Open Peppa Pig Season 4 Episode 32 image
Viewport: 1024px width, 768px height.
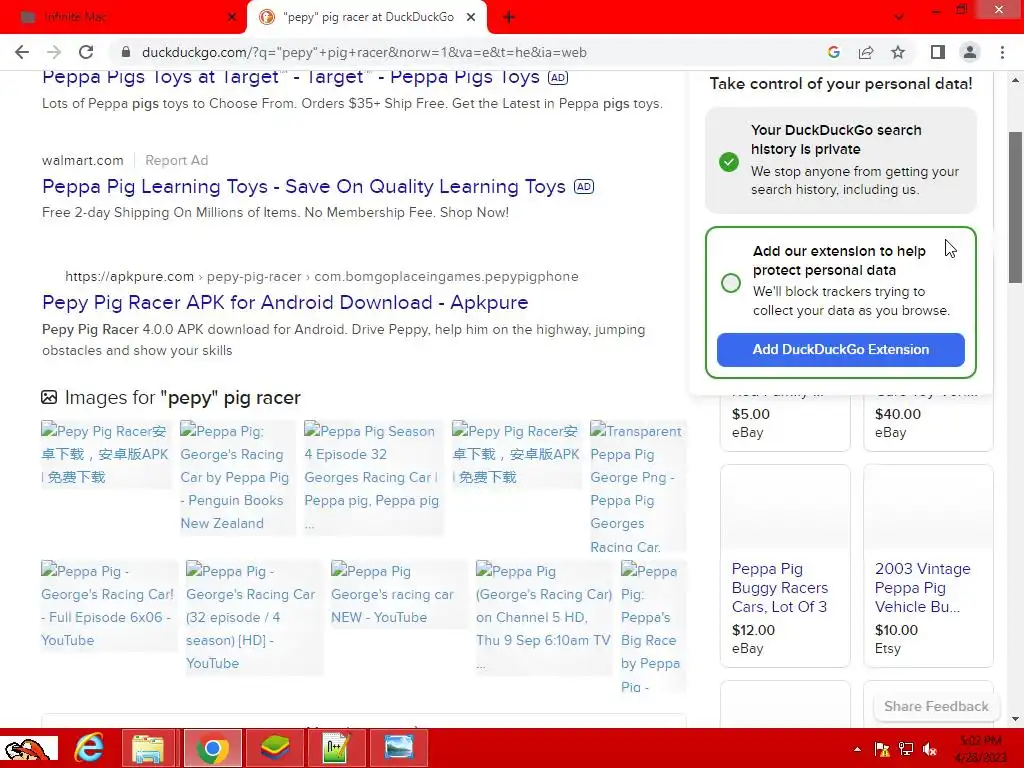373,477
